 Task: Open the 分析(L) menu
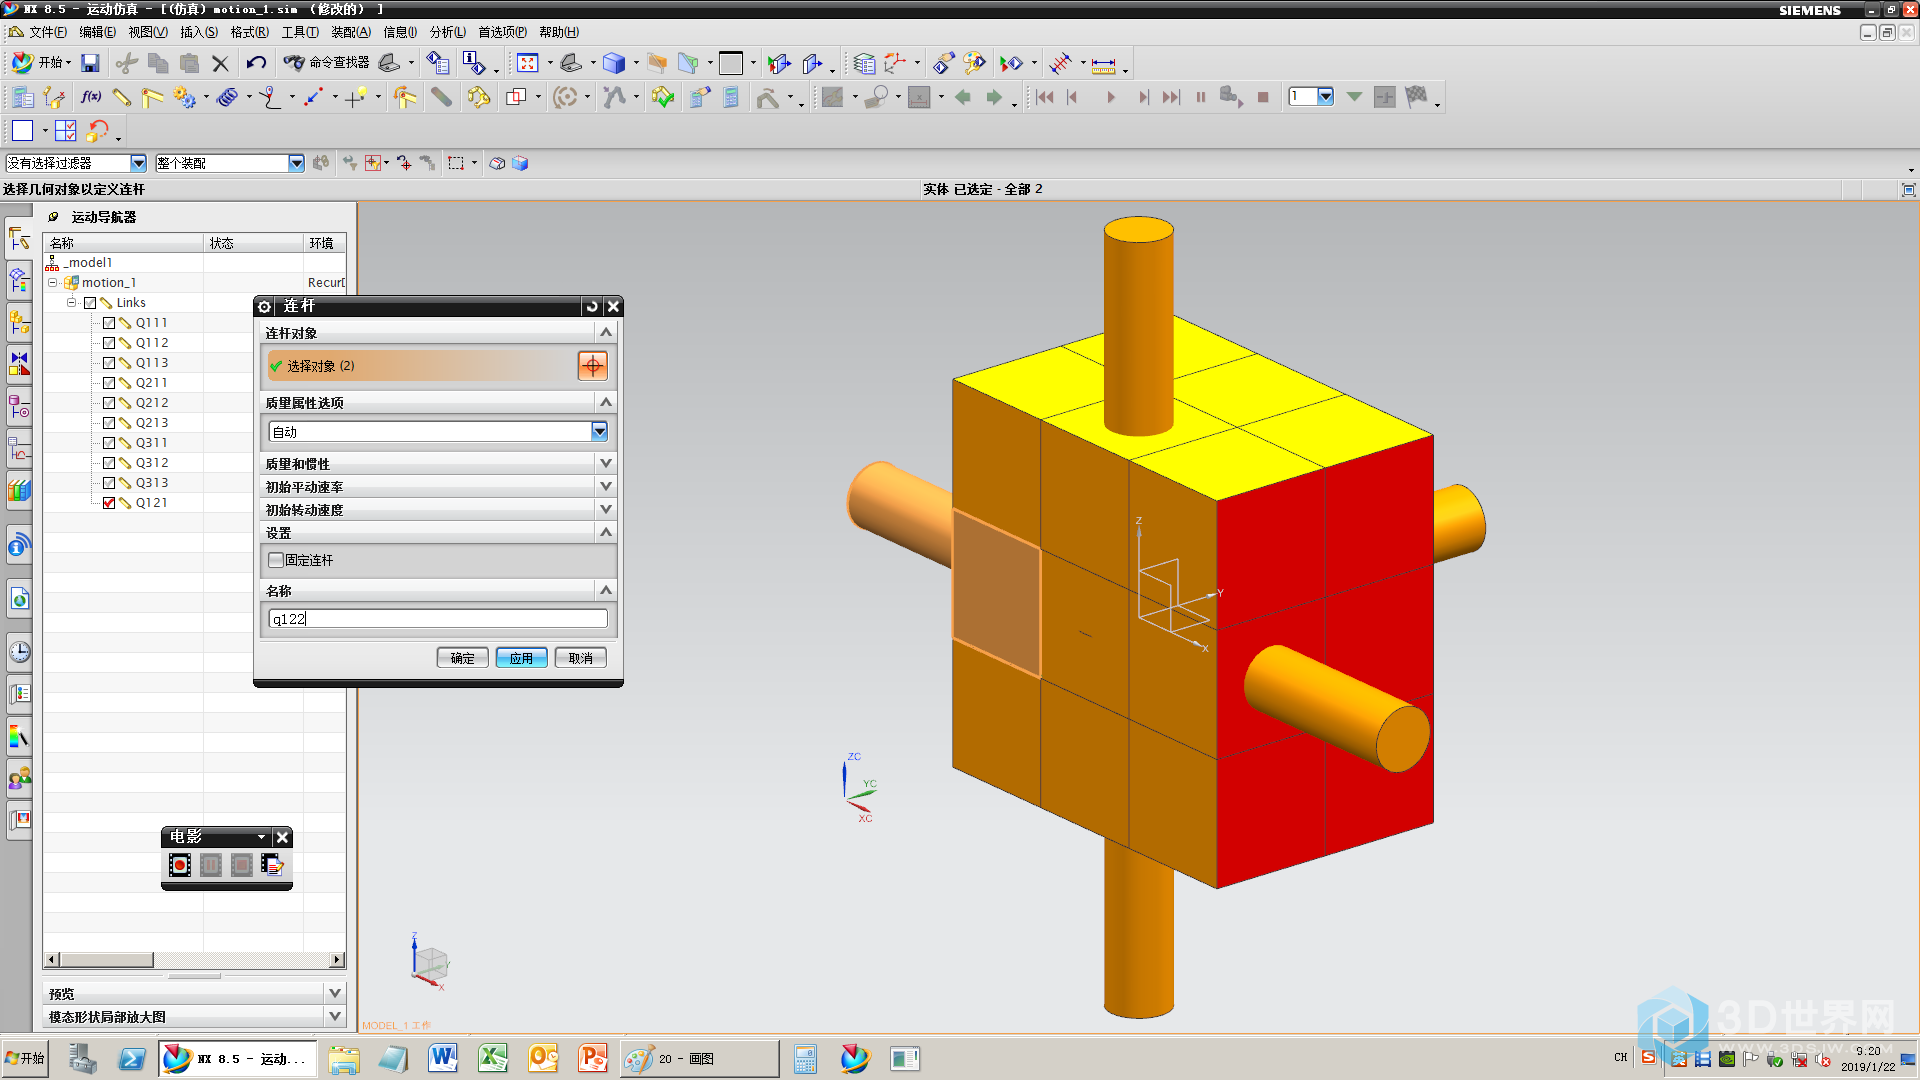(447, 32)
